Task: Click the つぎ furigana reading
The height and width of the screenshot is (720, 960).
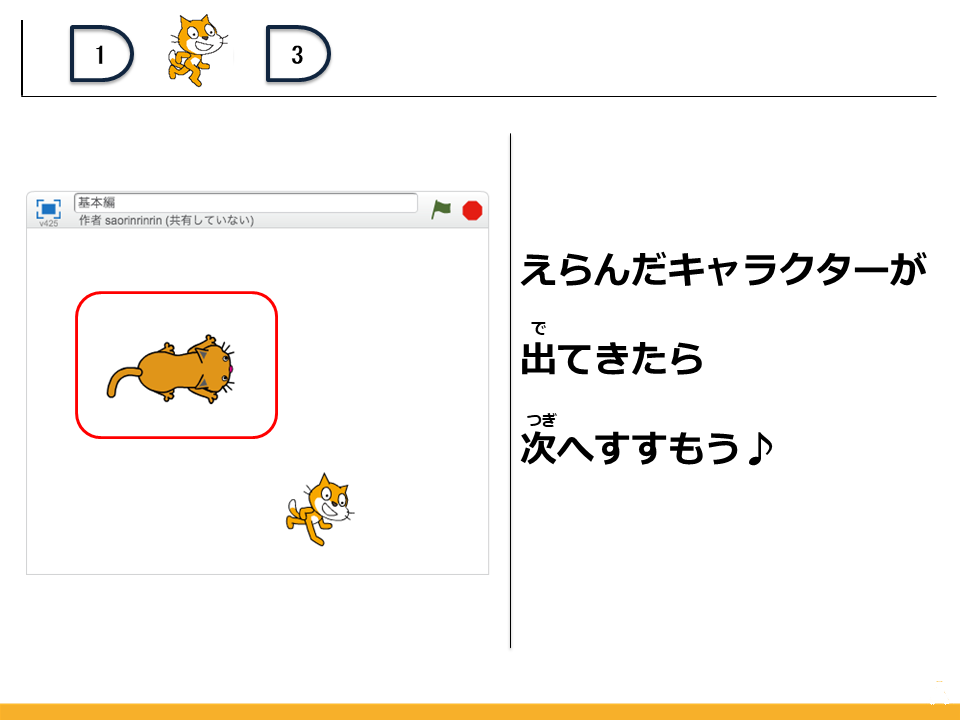Action: (542, 420)
